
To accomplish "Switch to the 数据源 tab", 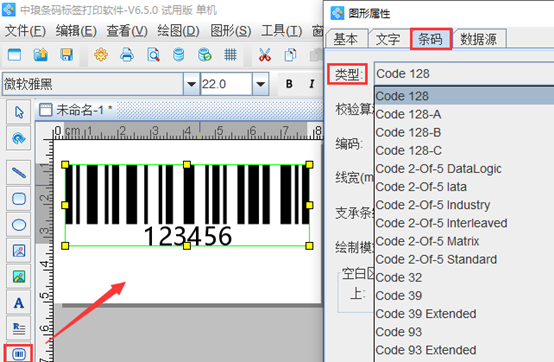I will (x=479, y=38).
